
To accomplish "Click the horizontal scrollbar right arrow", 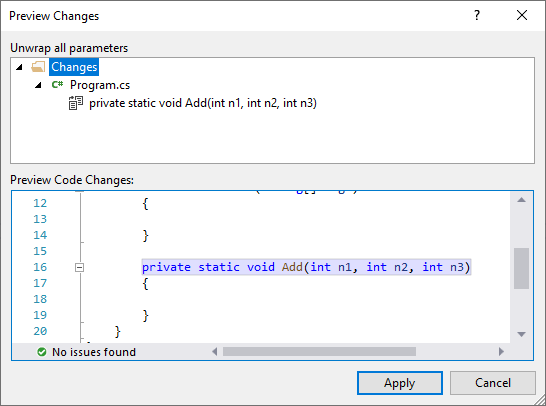I will point(501,352).
